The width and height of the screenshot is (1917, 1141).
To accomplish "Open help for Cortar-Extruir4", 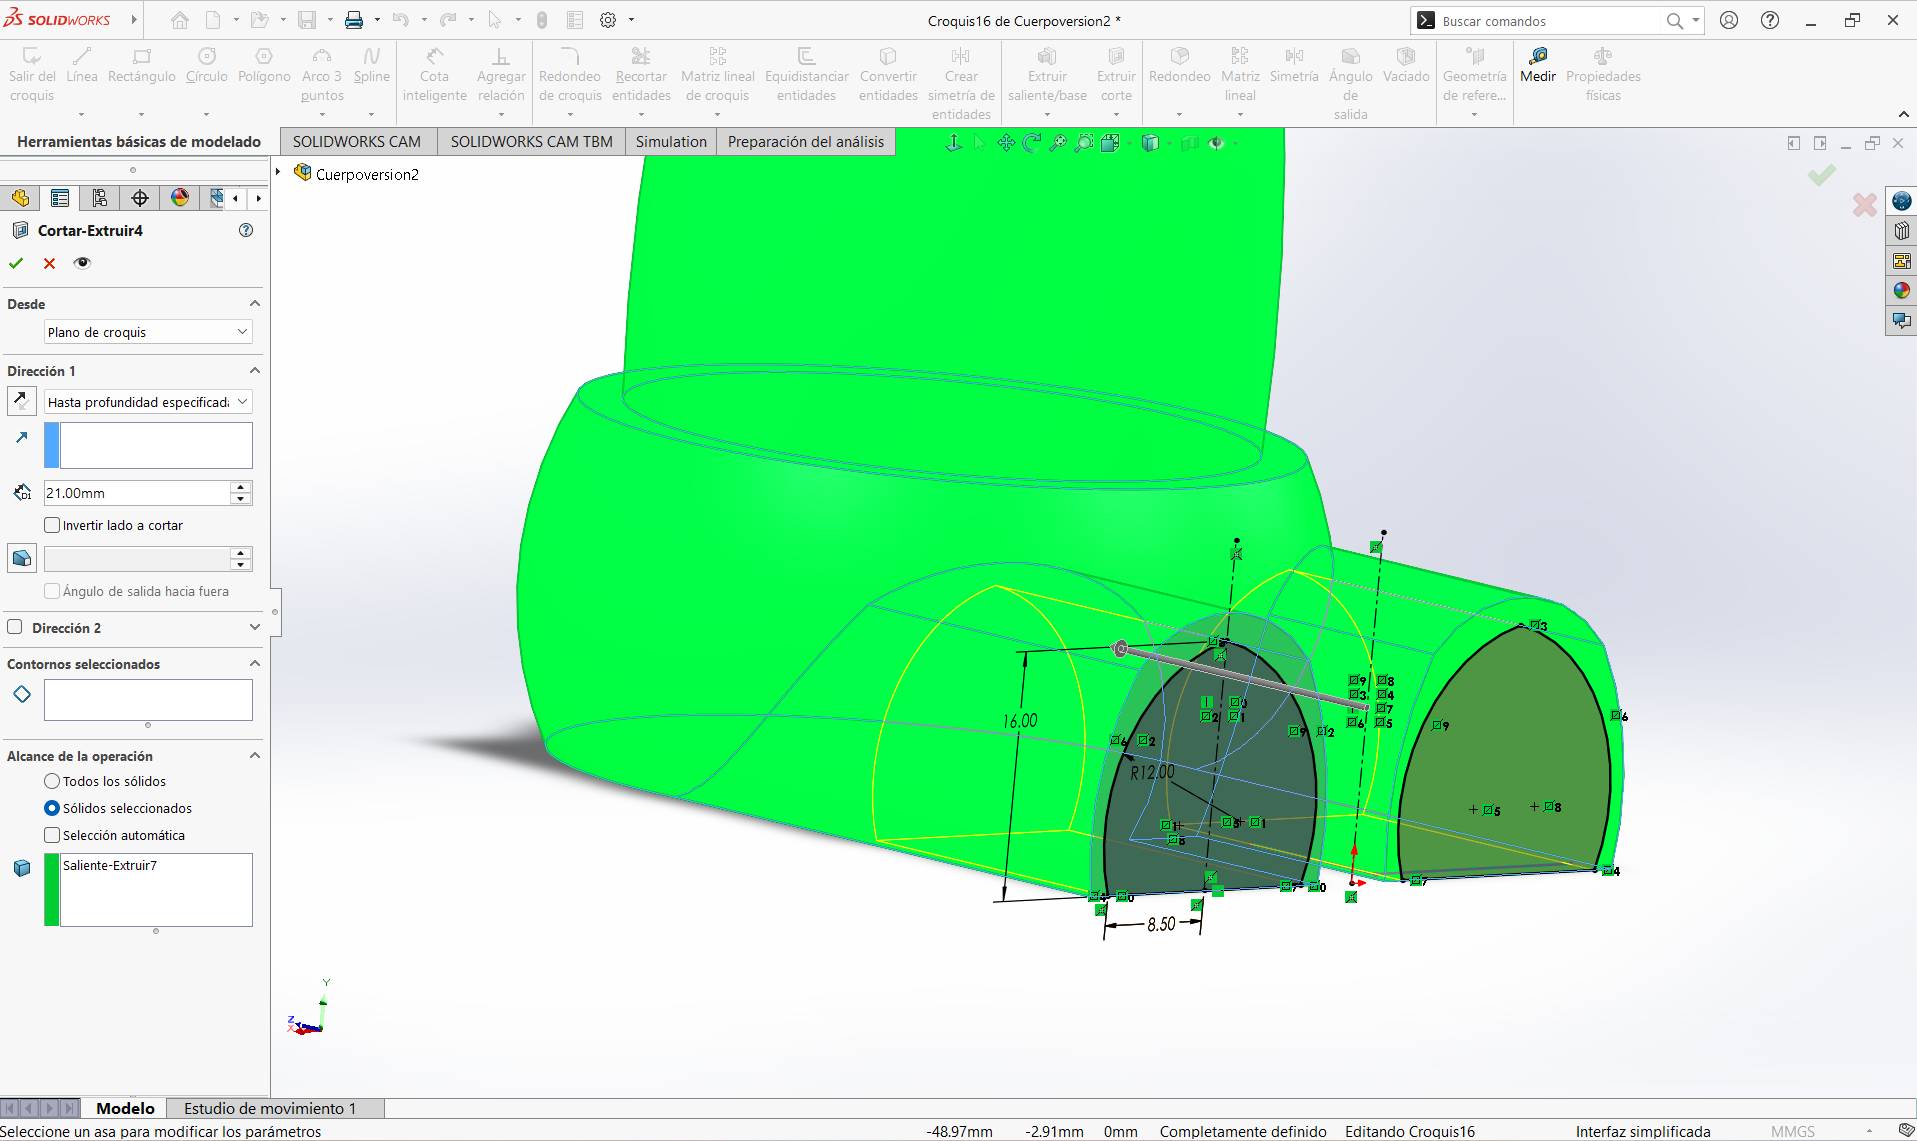I will click(x=246, y=230).
